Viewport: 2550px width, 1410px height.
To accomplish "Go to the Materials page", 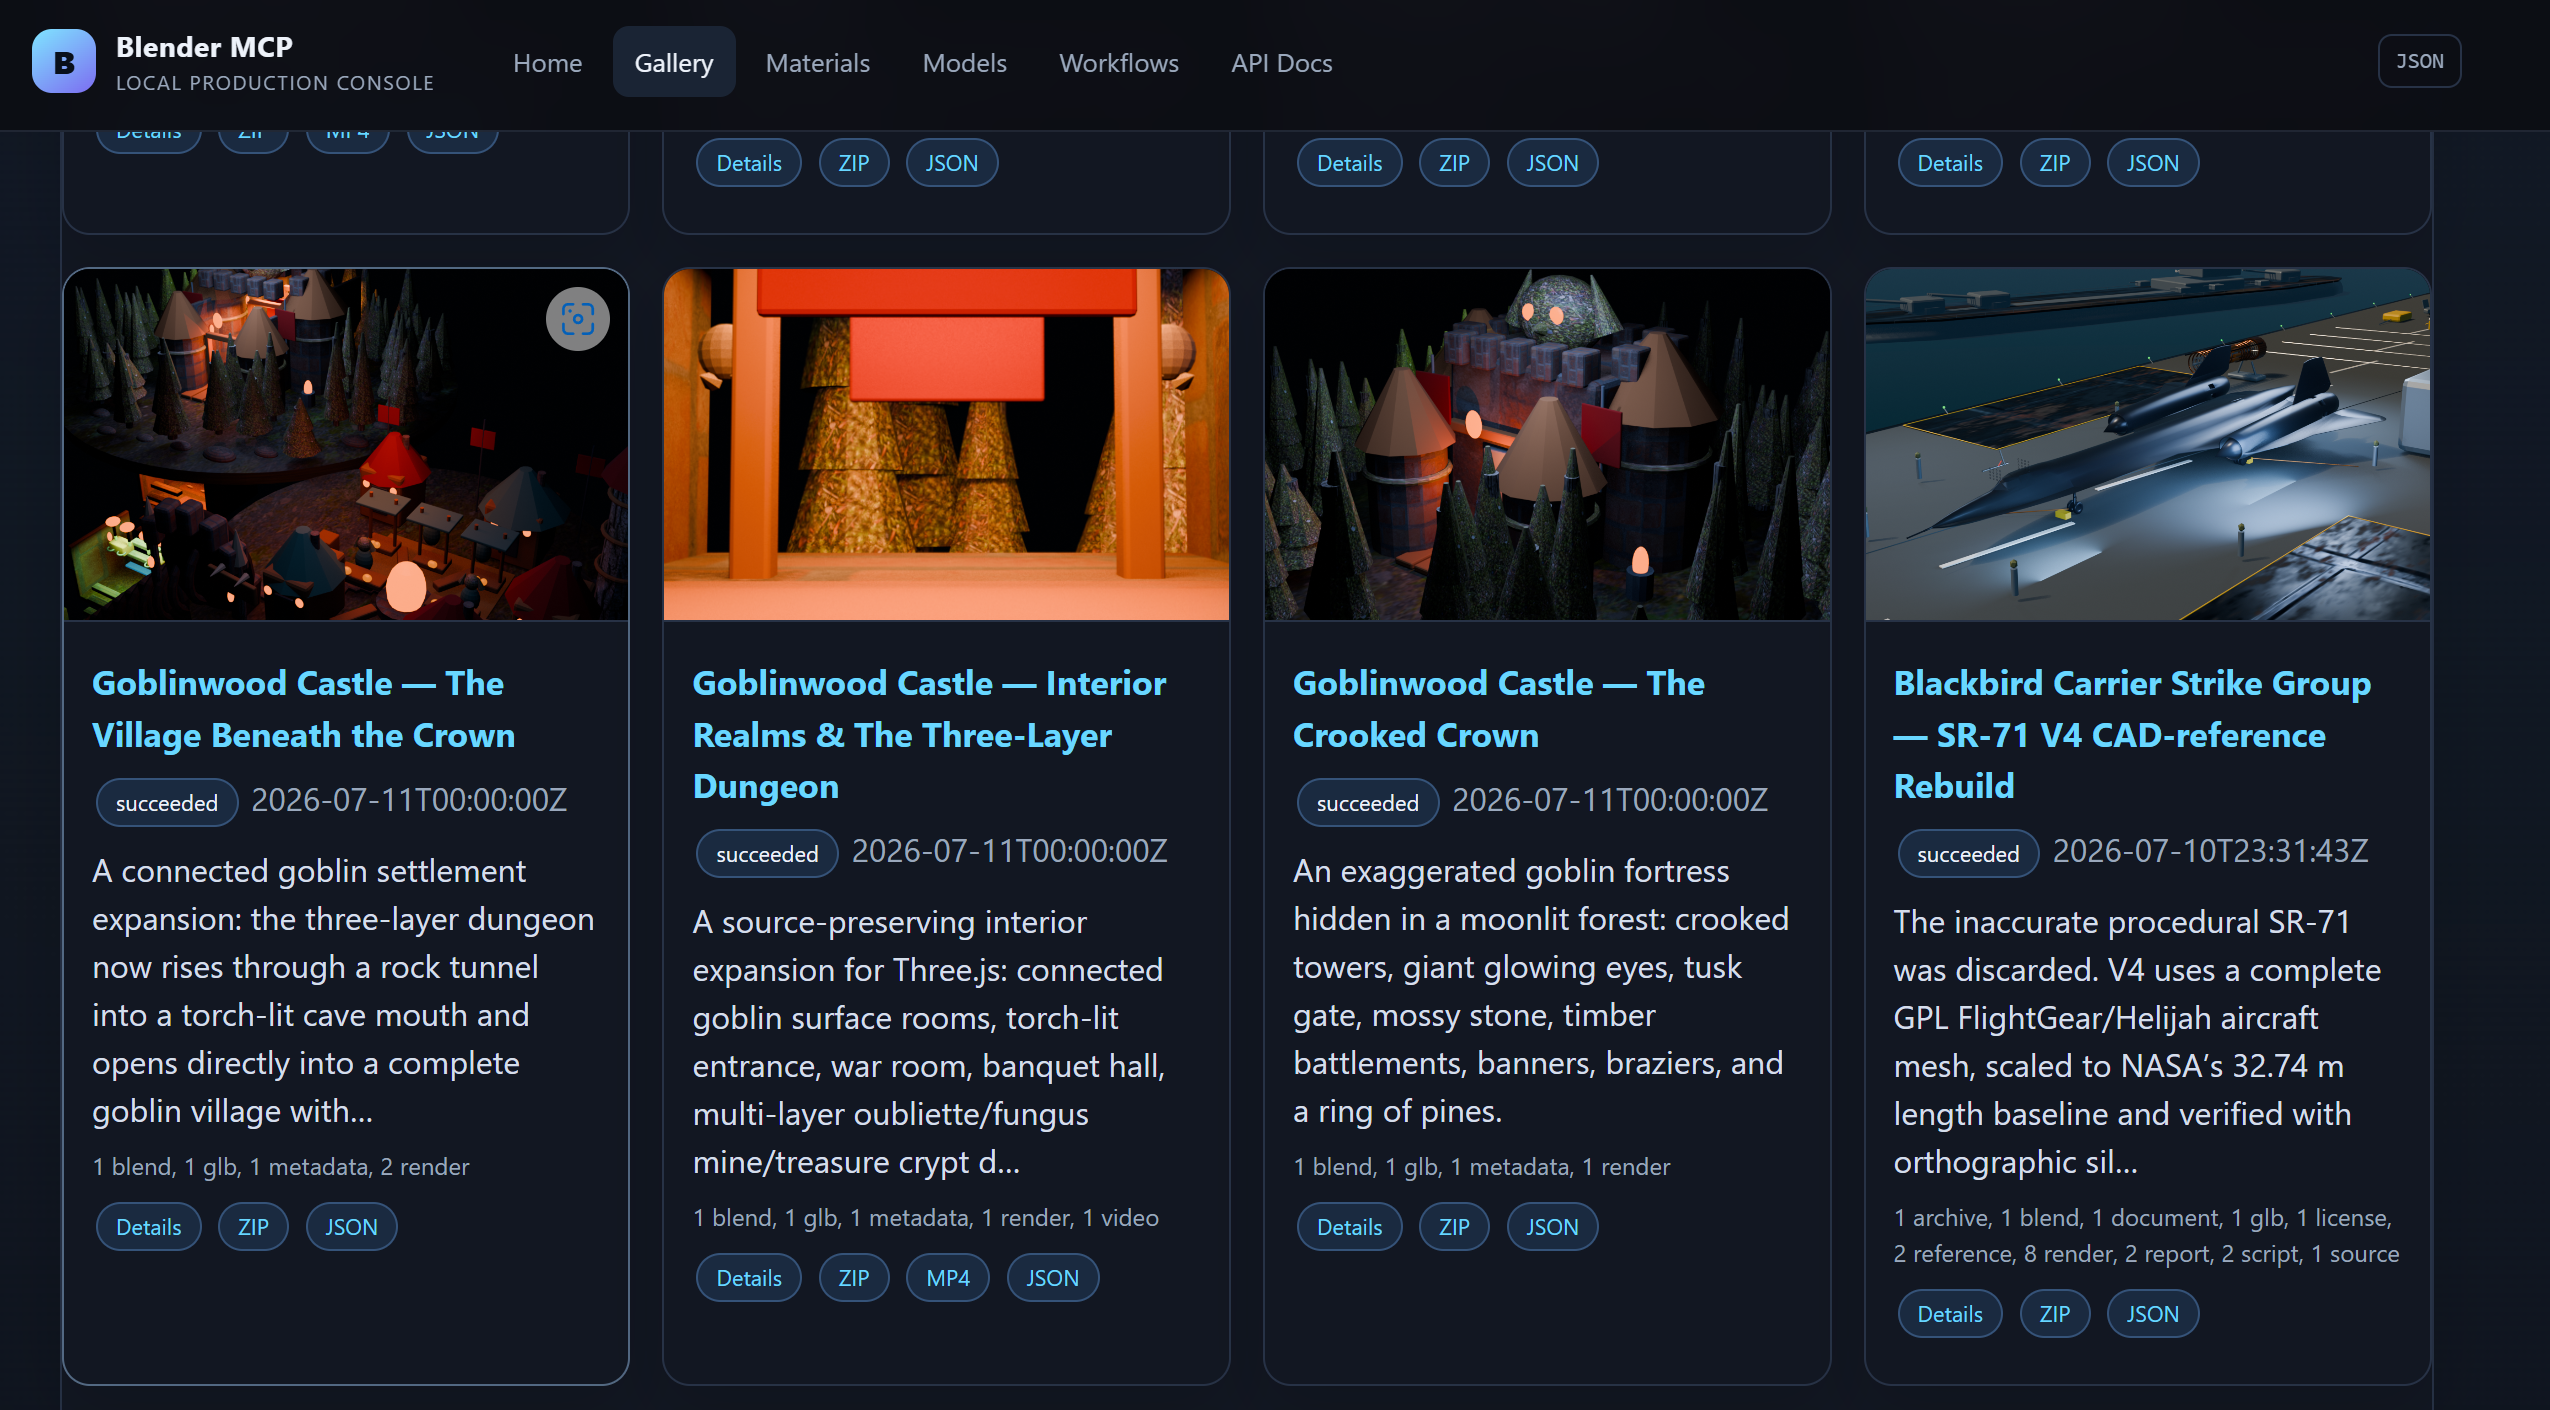I will click(x=818, y=62).
